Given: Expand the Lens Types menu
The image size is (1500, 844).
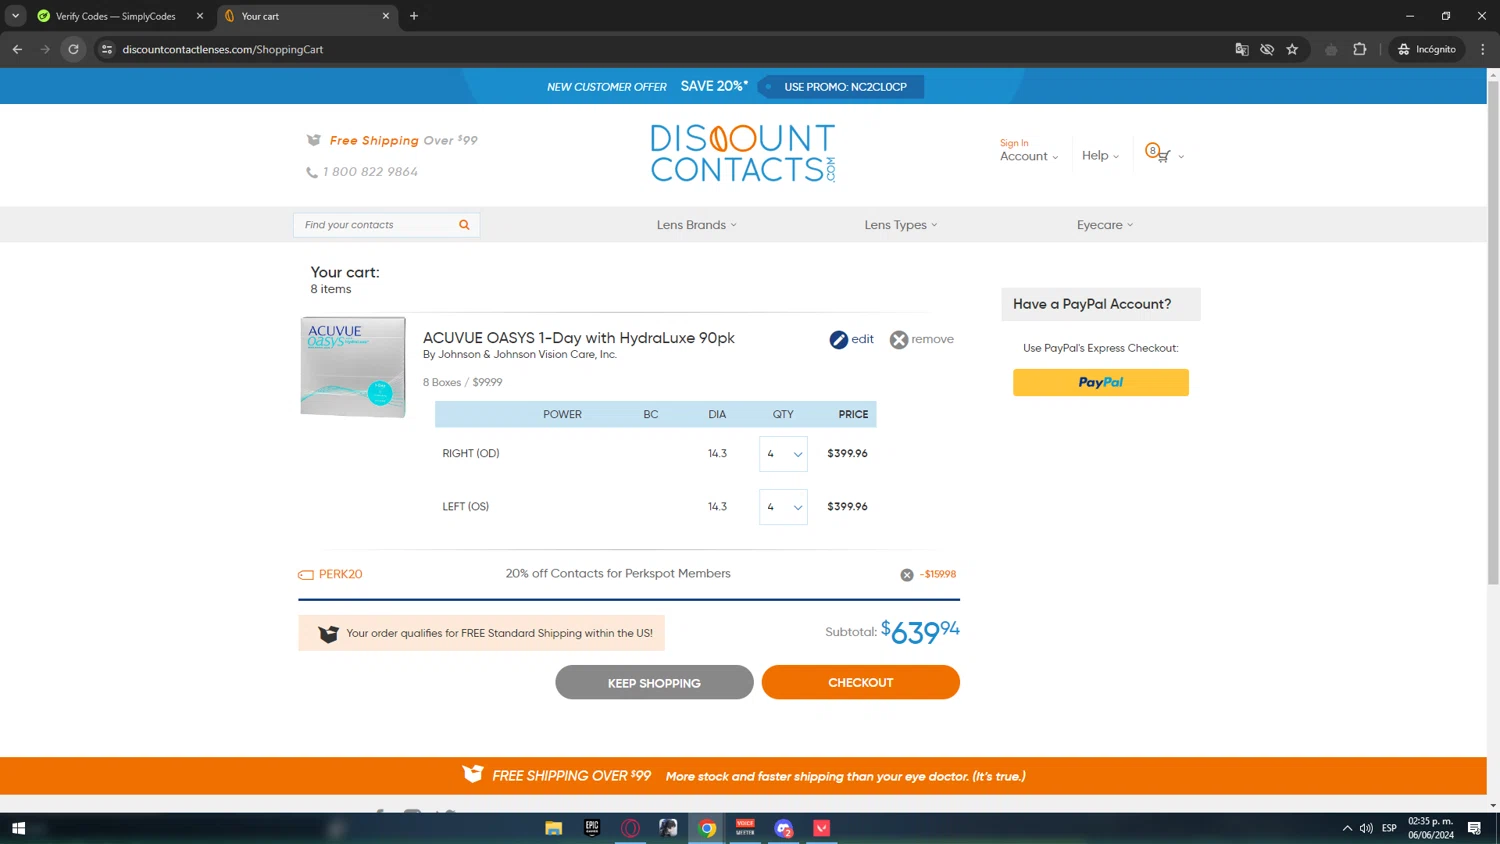Looking at the screenshot, I should (901, 225).
